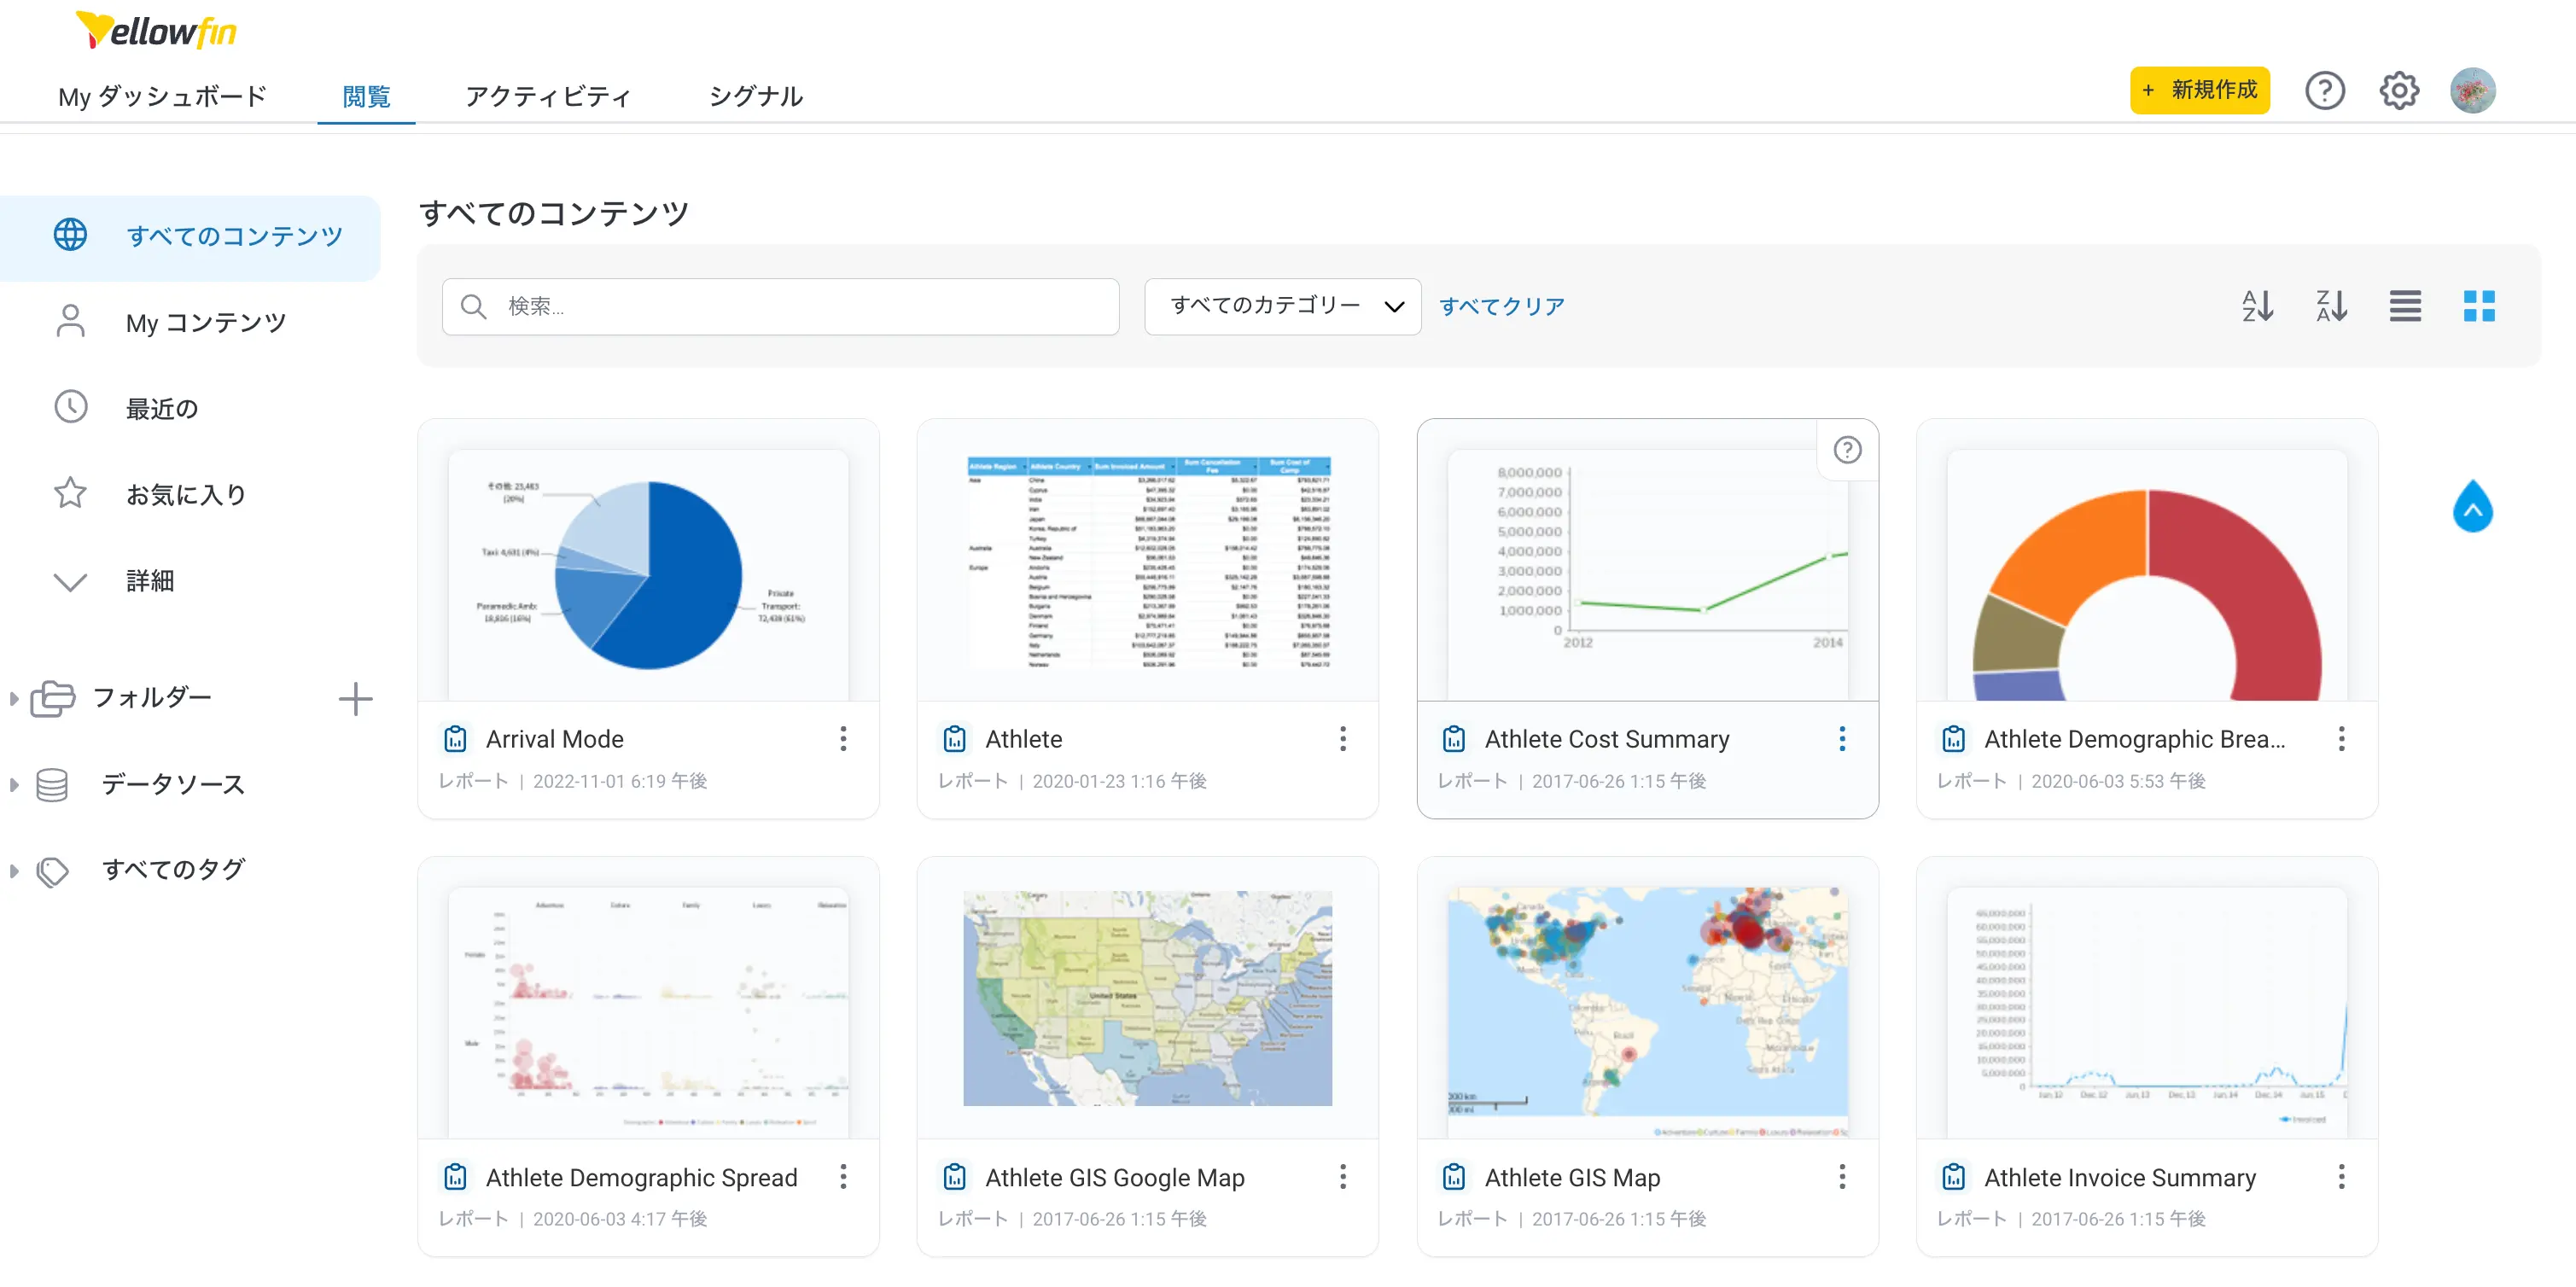Open すべてのカテゴリー category dropdown
The height and width of the screenshot is (1287, 2576).
[1282, 306]
